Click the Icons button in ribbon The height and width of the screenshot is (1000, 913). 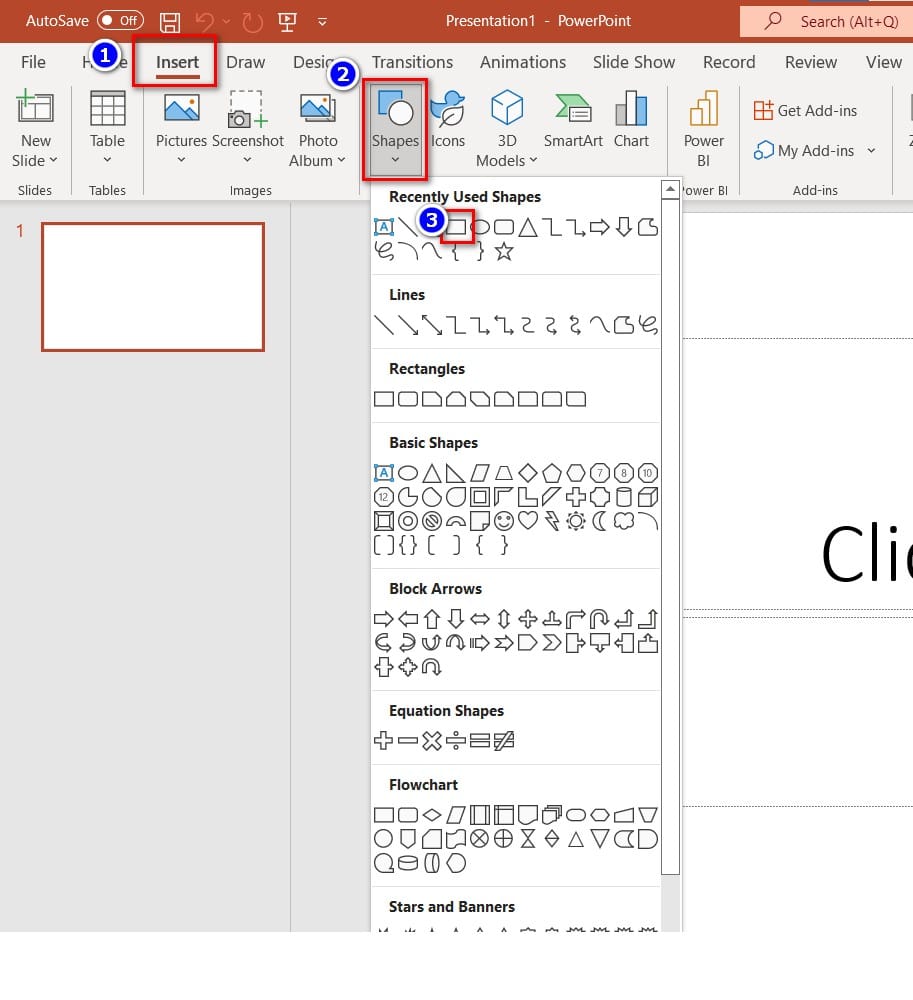pyautogui.click(x=447, y=120)
